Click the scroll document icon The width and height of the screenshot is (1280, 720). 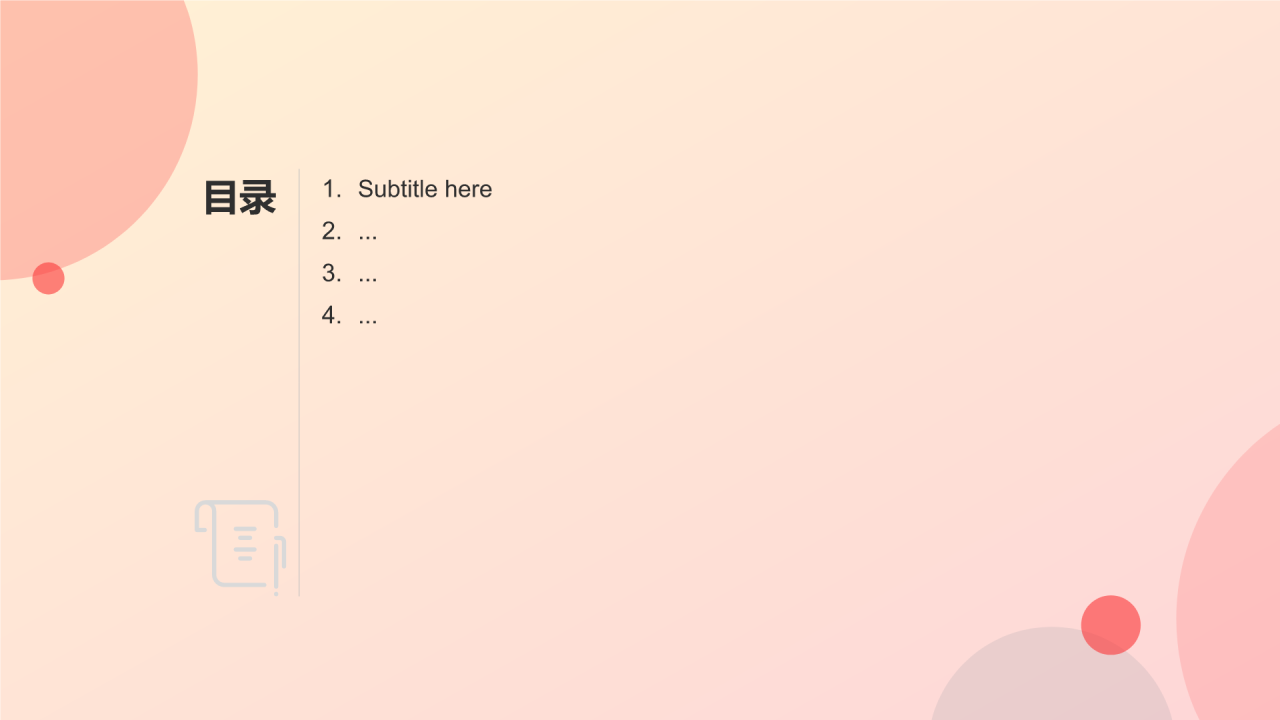[x=241, y=547]
